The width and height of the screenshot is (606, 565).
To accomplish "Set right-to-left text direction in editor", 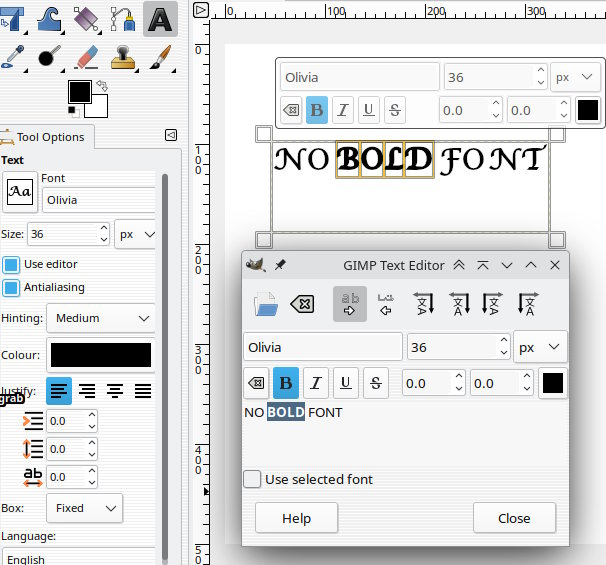I will 386,304.
